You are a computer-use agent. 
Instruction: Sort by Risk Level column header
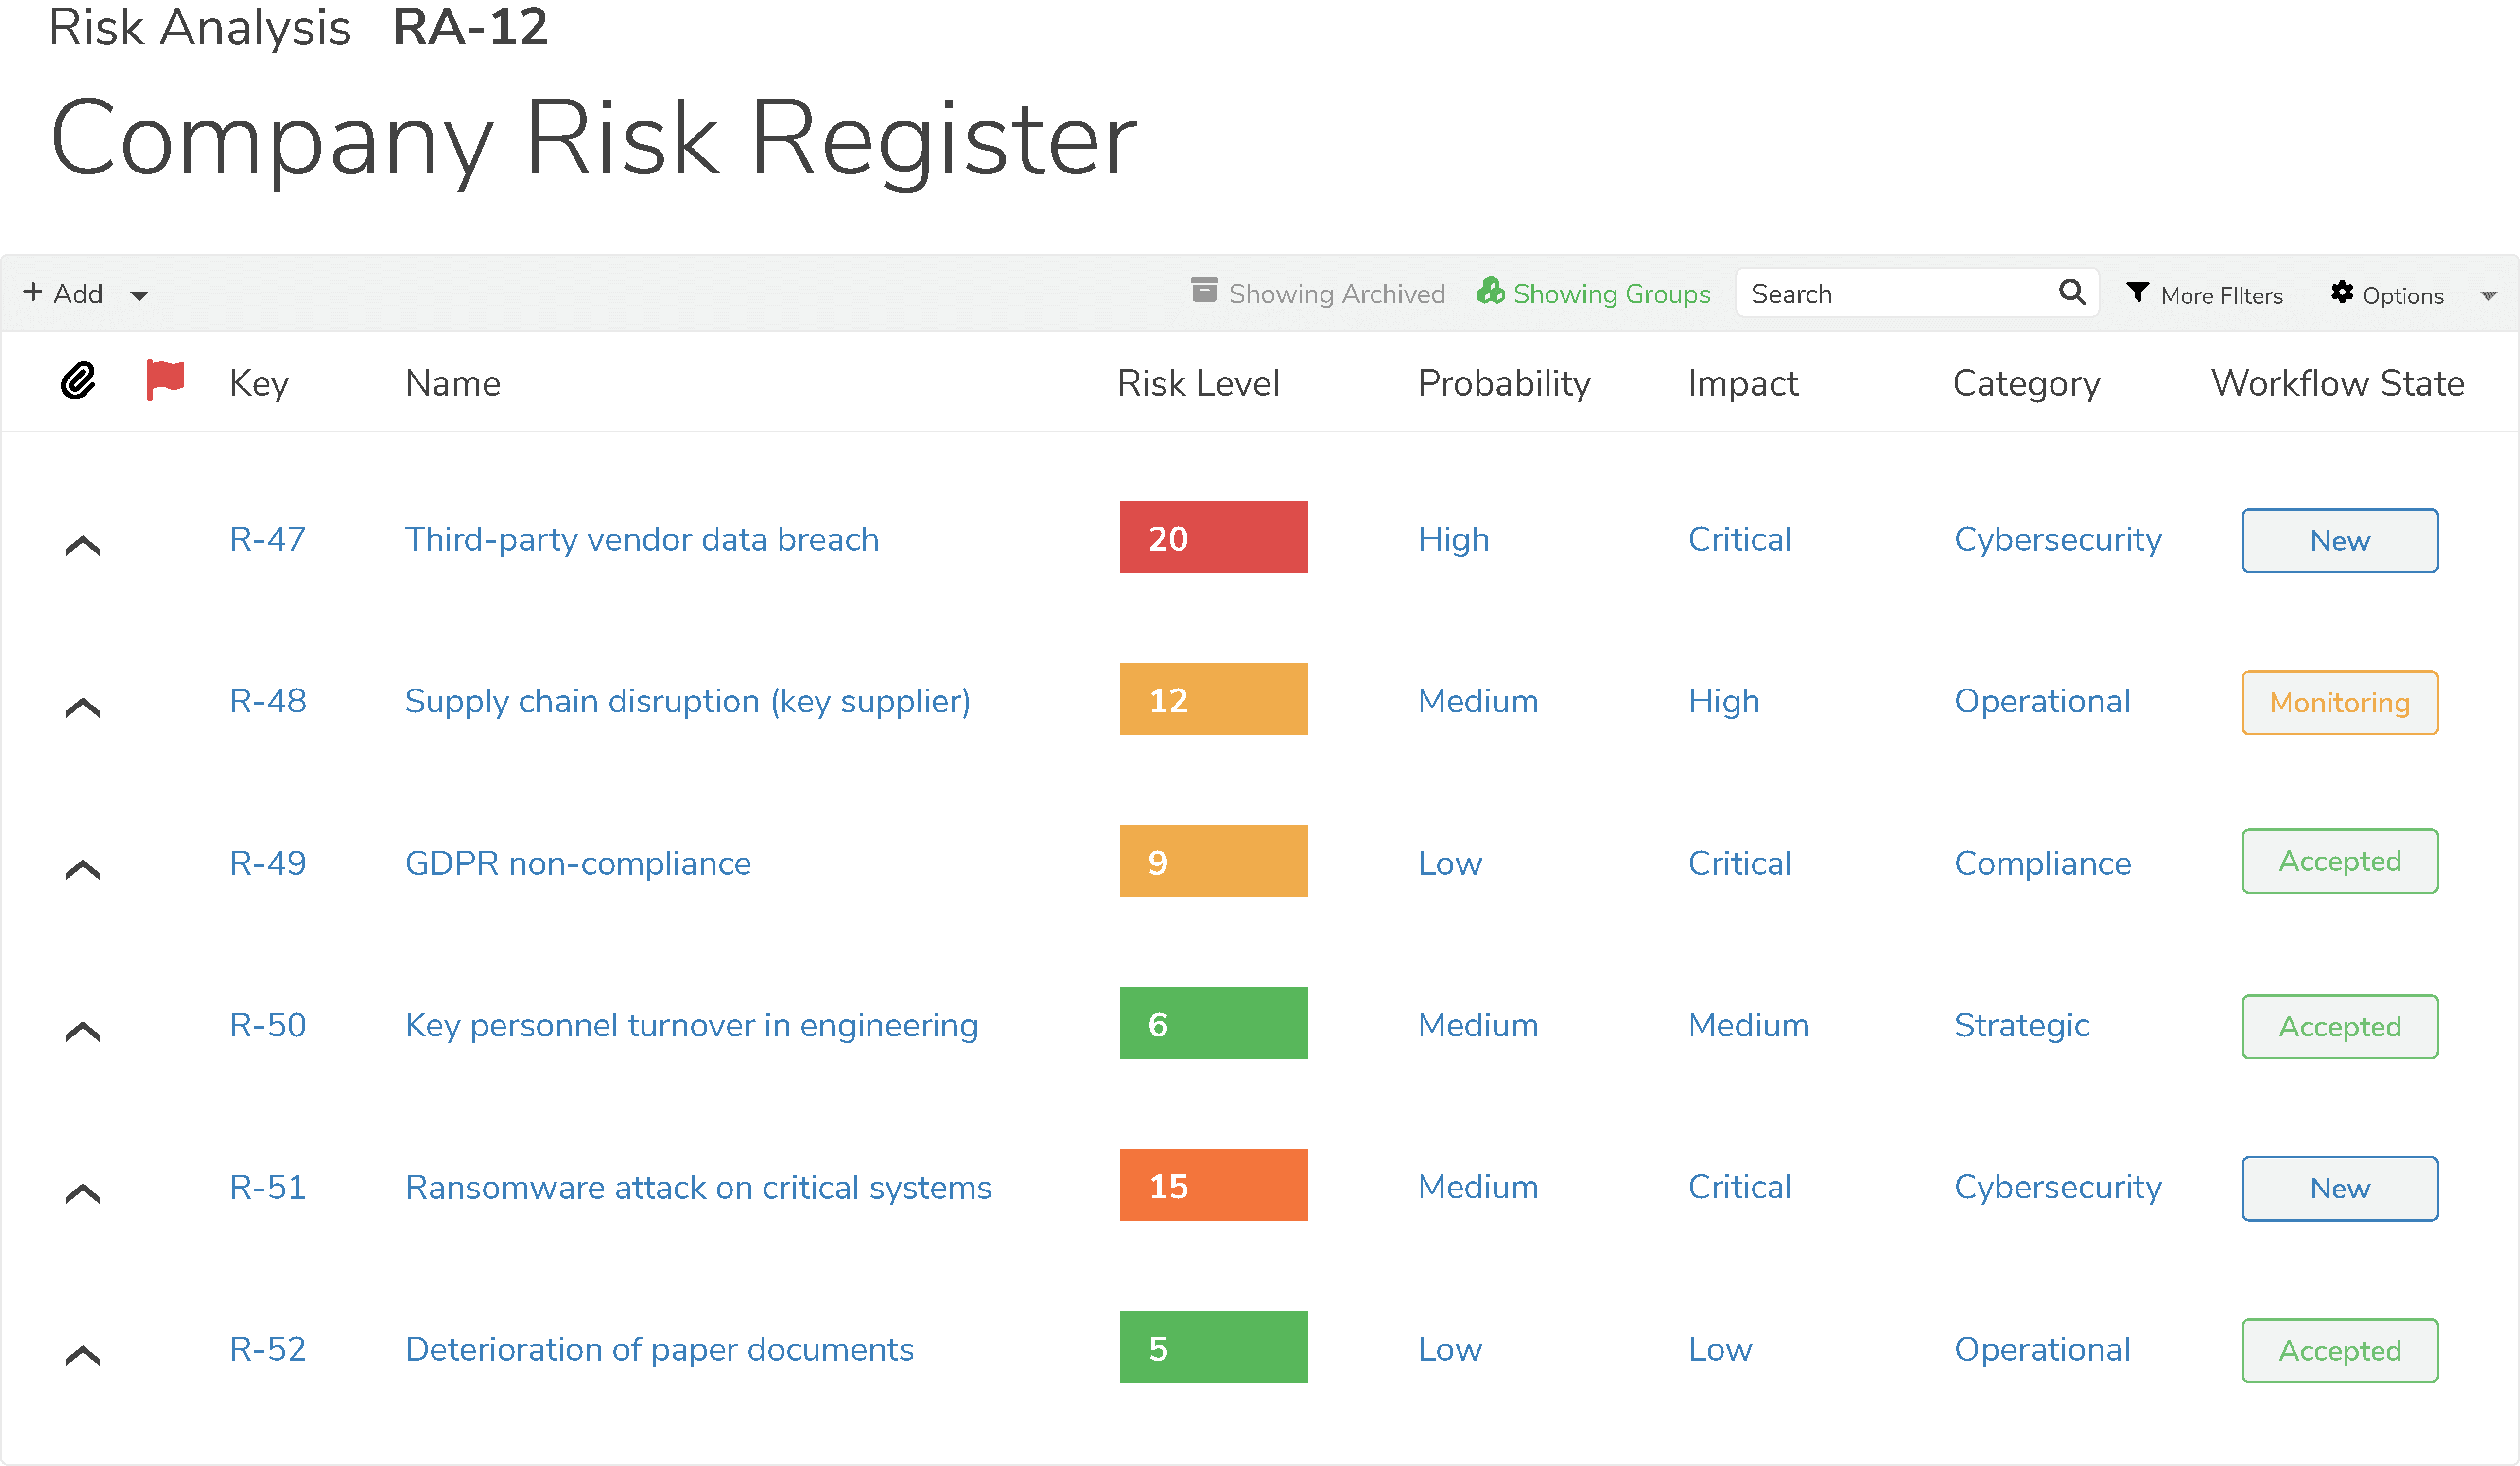[1198, 383]
